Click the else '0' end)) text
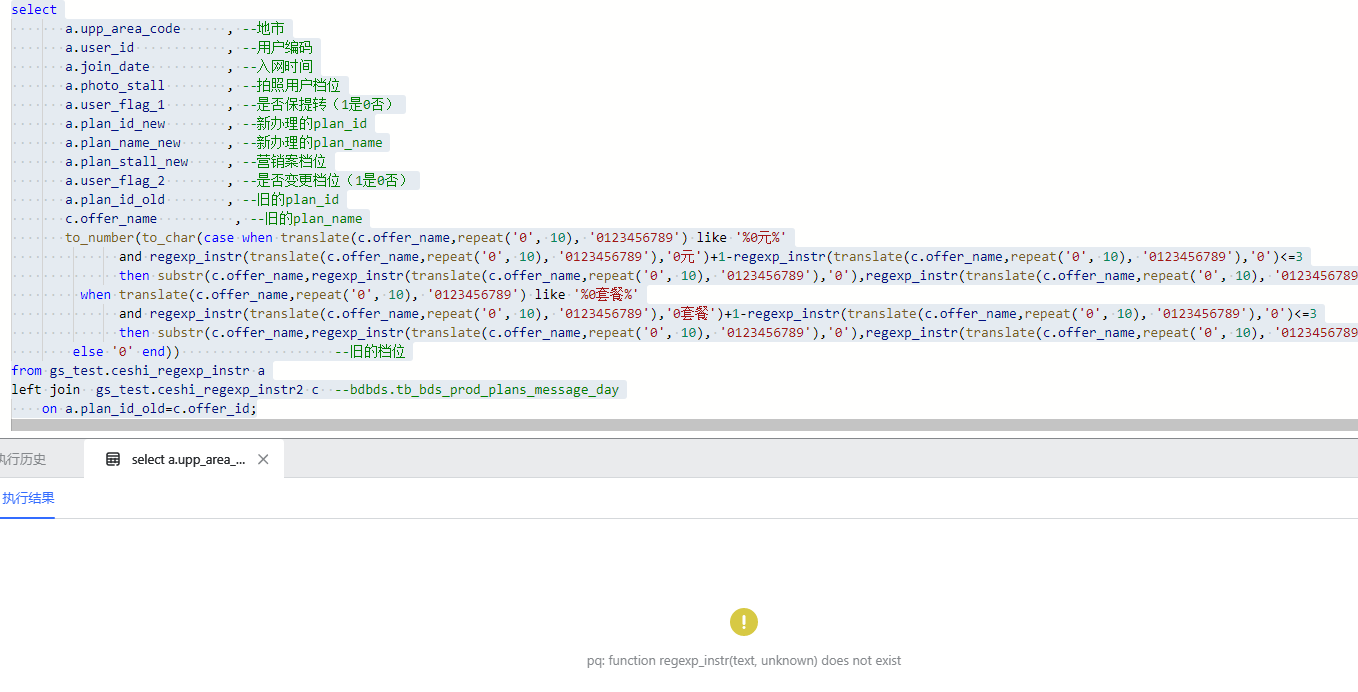 click(126, 352)
